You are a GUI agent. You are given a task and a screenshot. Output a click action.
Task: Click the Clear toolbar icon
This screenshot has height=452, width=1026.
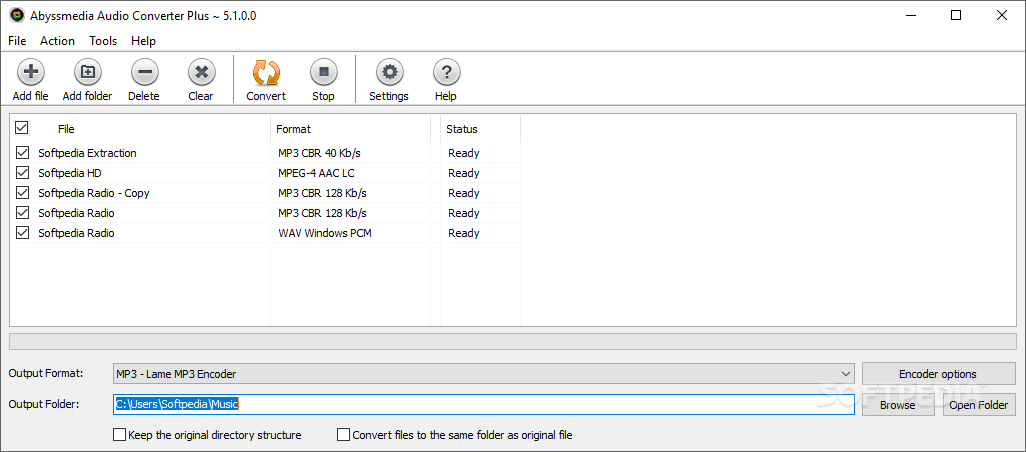pos(202,73)
